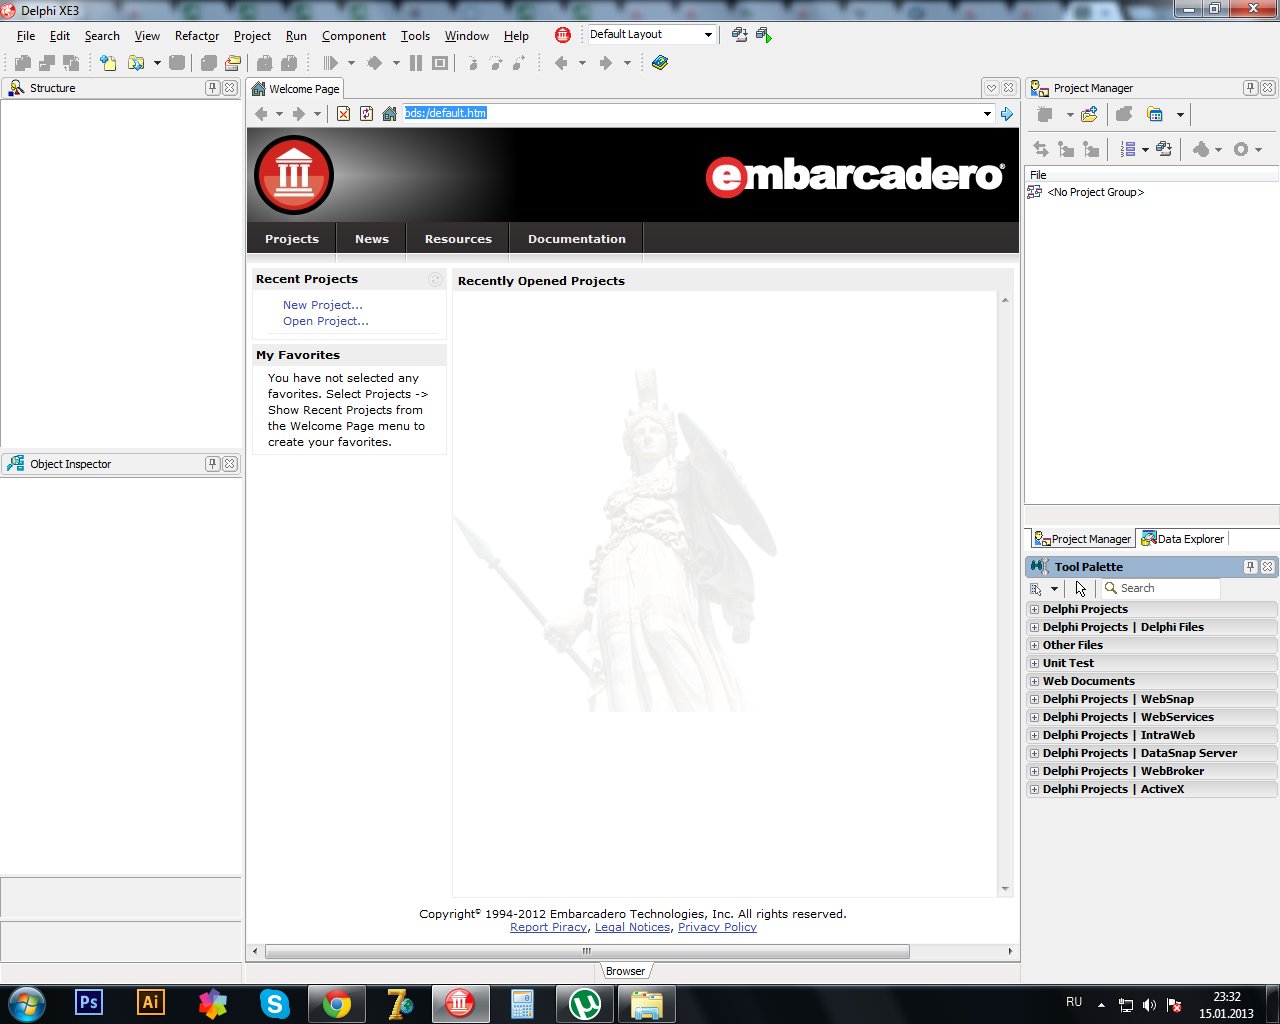The height and width of the screenshot is (1024, 1280).
Task: Click the Projects tab on Welcome Page
Action: pos(292,239)
